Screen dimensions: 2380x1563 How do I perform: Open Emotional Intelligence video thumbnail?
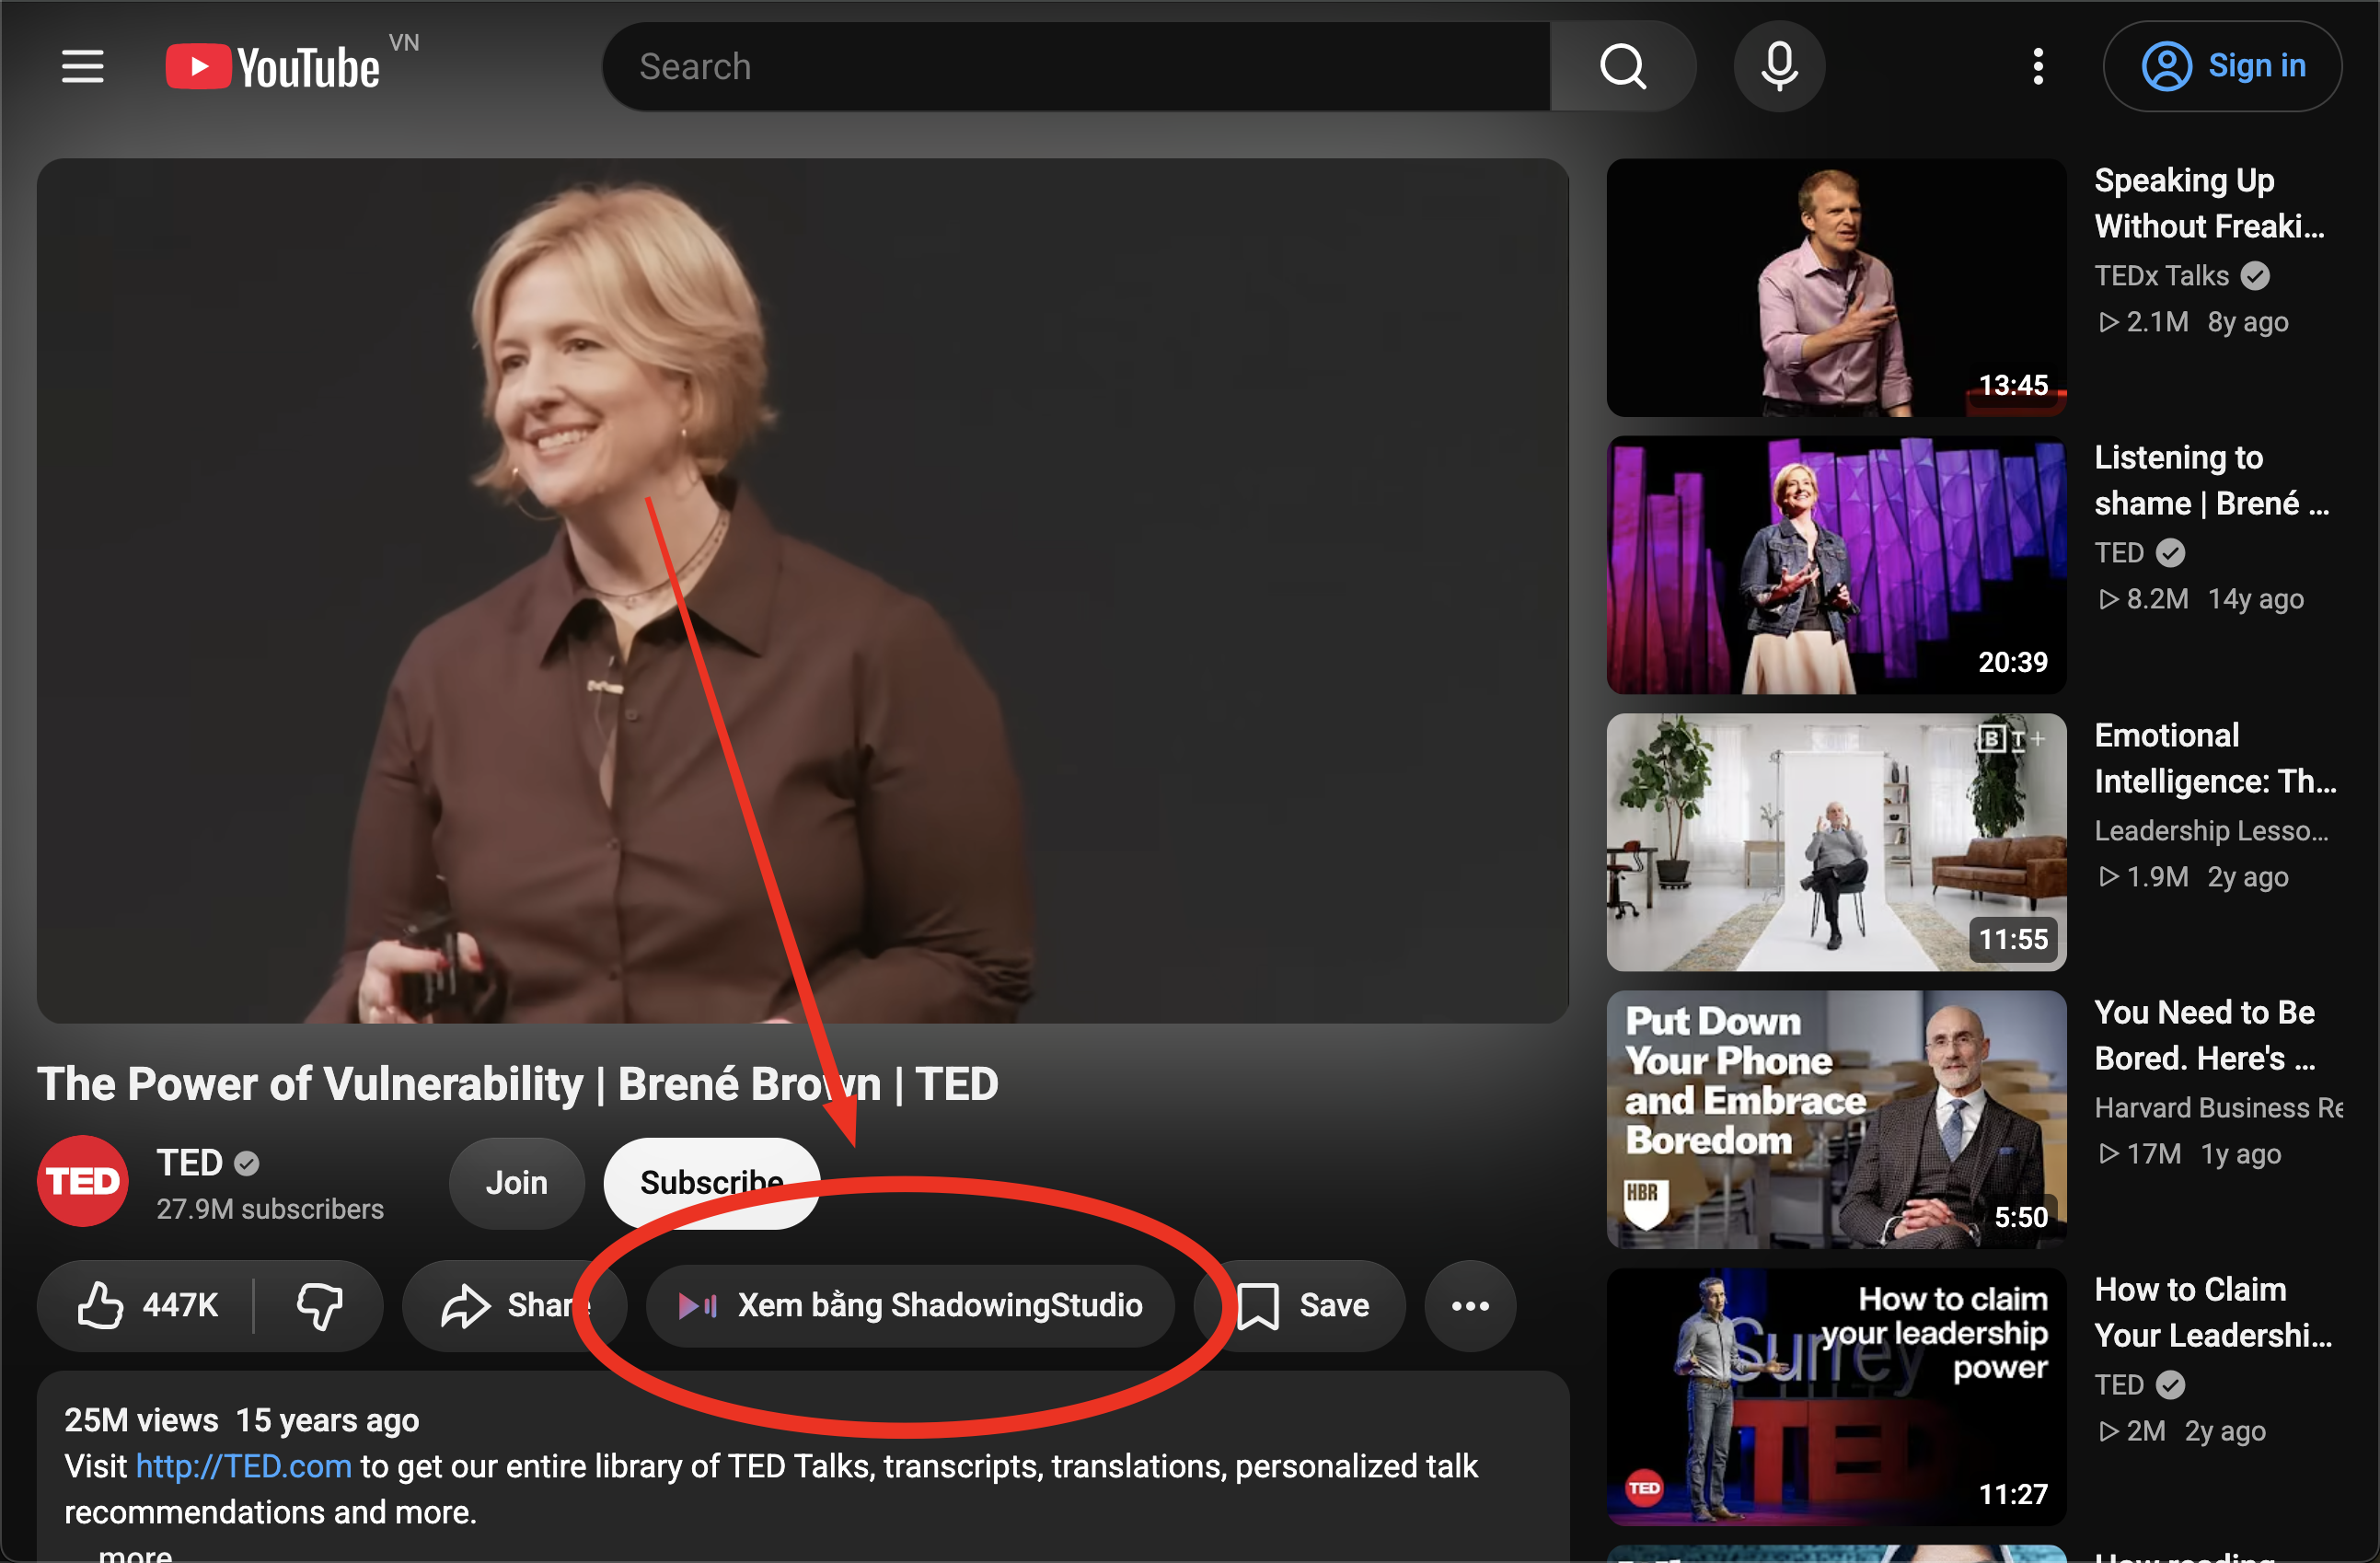(x=1836, y=841)
